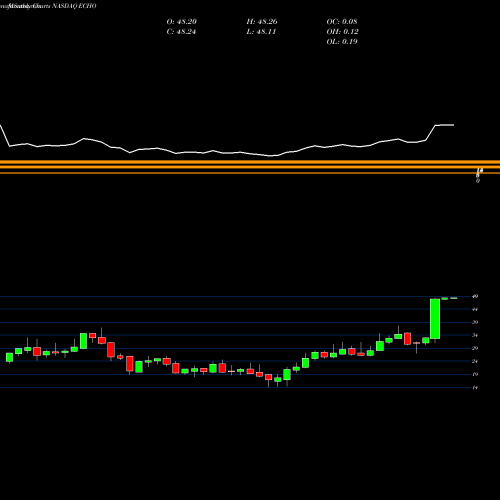
Task: Click the 14 price axis label
Action: [x=475, y=388]
